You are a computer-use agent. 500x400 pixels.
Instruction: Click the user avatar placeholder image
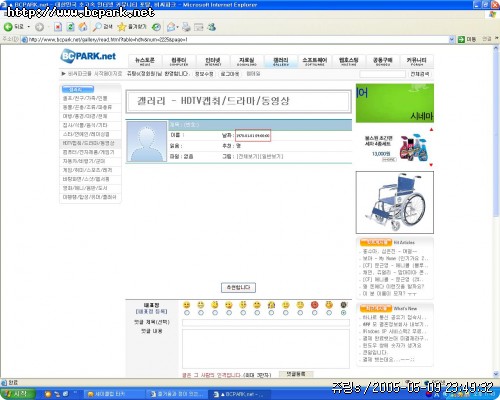(x=147, y=141)
